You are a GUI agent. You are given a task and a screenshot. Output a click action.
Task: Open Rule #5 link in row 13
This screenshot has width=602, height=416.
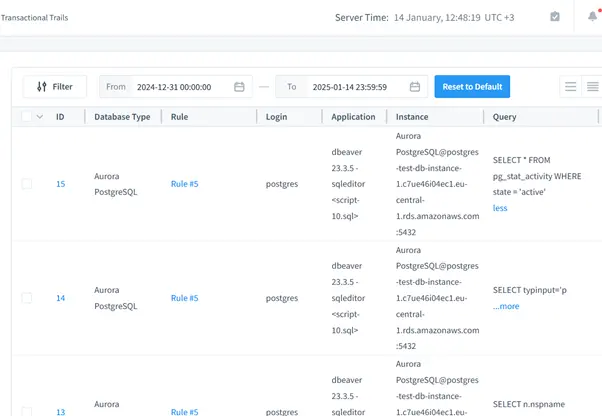[184, 412]
